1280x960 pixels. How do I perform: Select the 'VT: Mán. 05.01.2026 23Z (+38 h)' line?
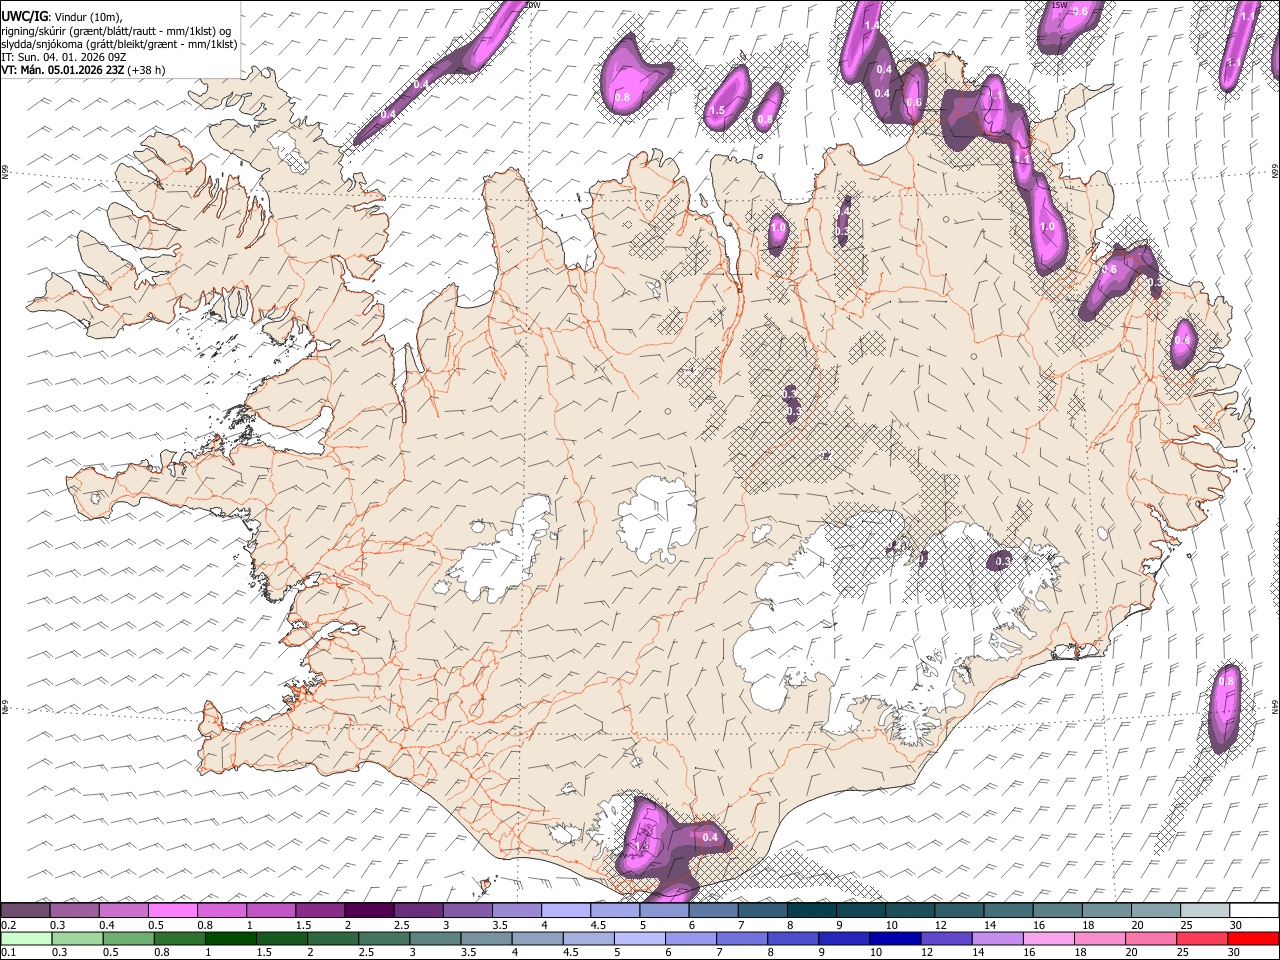pos(83,70)
